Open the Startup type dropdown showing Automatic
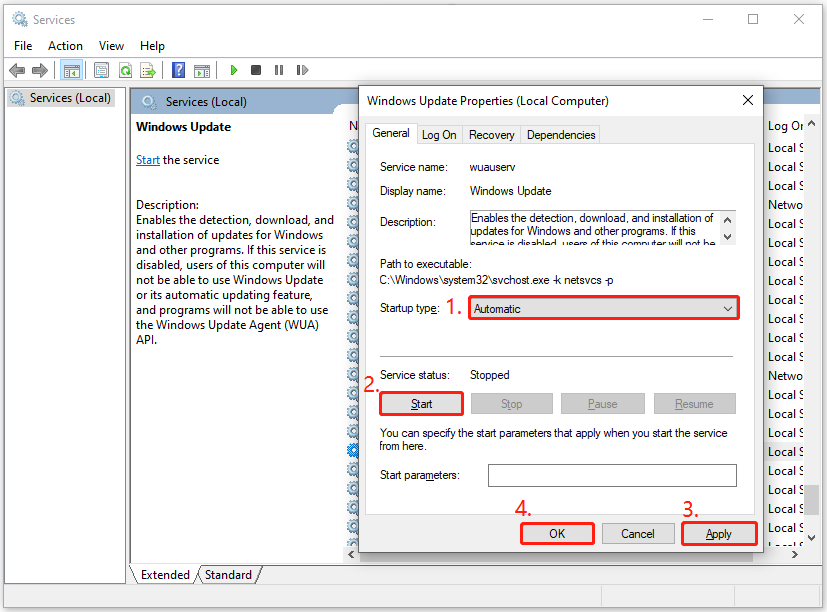827x612 pixels. [x=604, y=309]
